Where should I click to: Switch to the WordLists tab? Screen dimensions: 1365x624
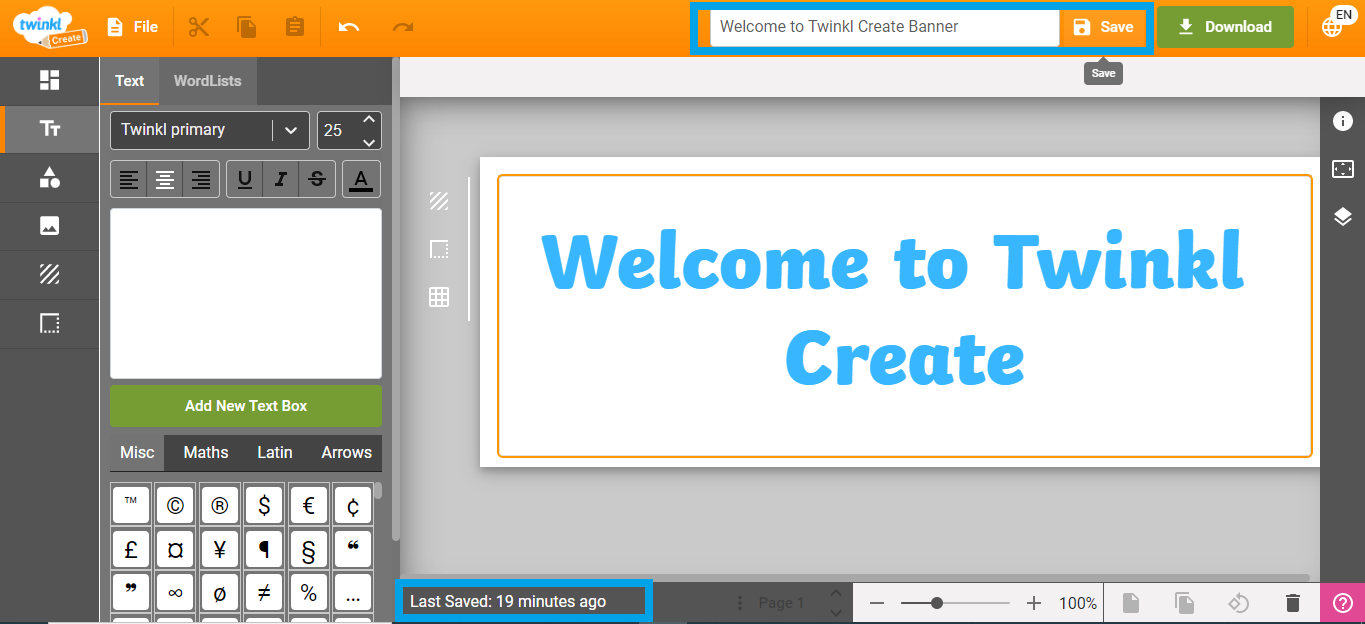[207, 81]
